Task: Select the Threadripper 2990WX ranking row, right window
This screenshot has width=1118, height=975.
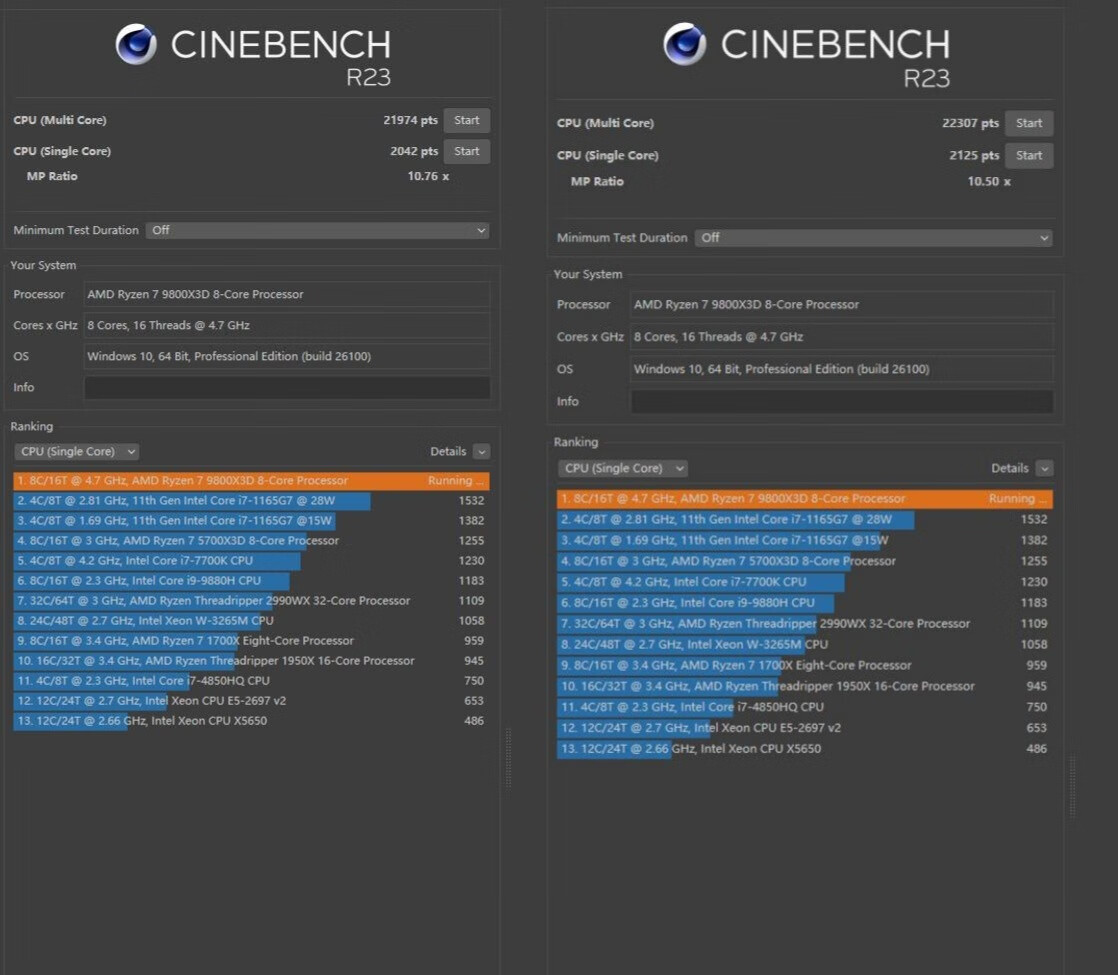Action: pos(805,623)
